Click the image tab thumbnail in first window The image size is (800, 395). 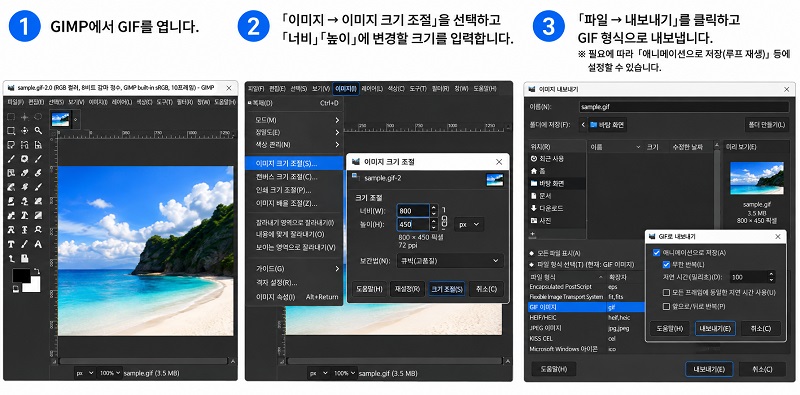coord(61,119)
